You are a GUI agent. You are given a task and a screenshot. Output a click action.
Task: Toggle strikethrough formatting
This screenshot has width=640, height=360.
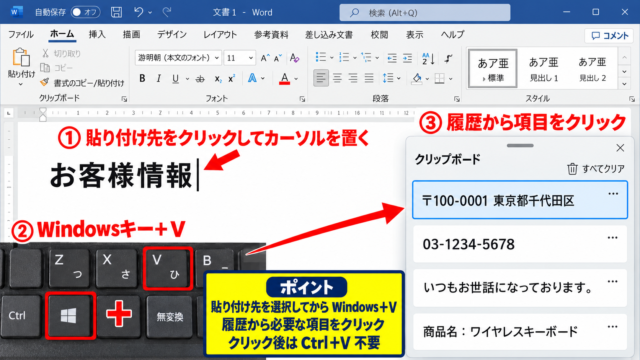tap(200, 79)
